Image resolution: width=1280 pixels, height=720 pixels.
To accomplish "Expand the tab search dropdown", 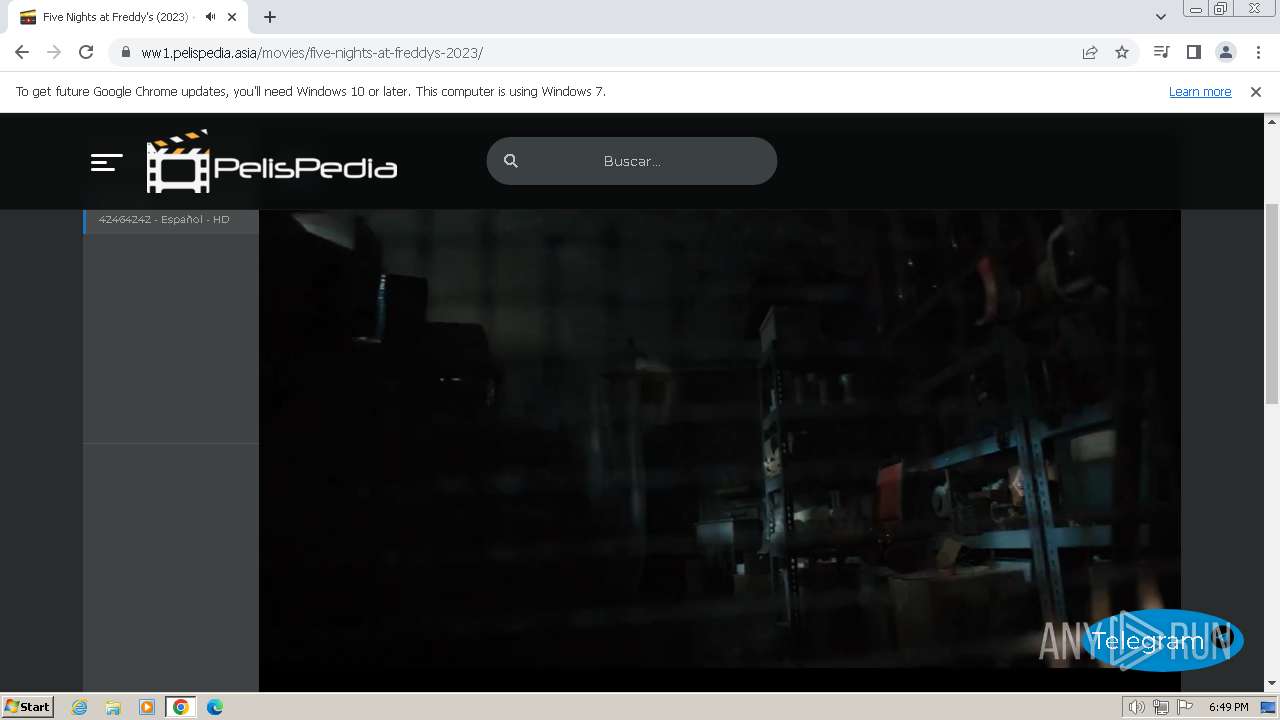I will (x=1161, y=17).
